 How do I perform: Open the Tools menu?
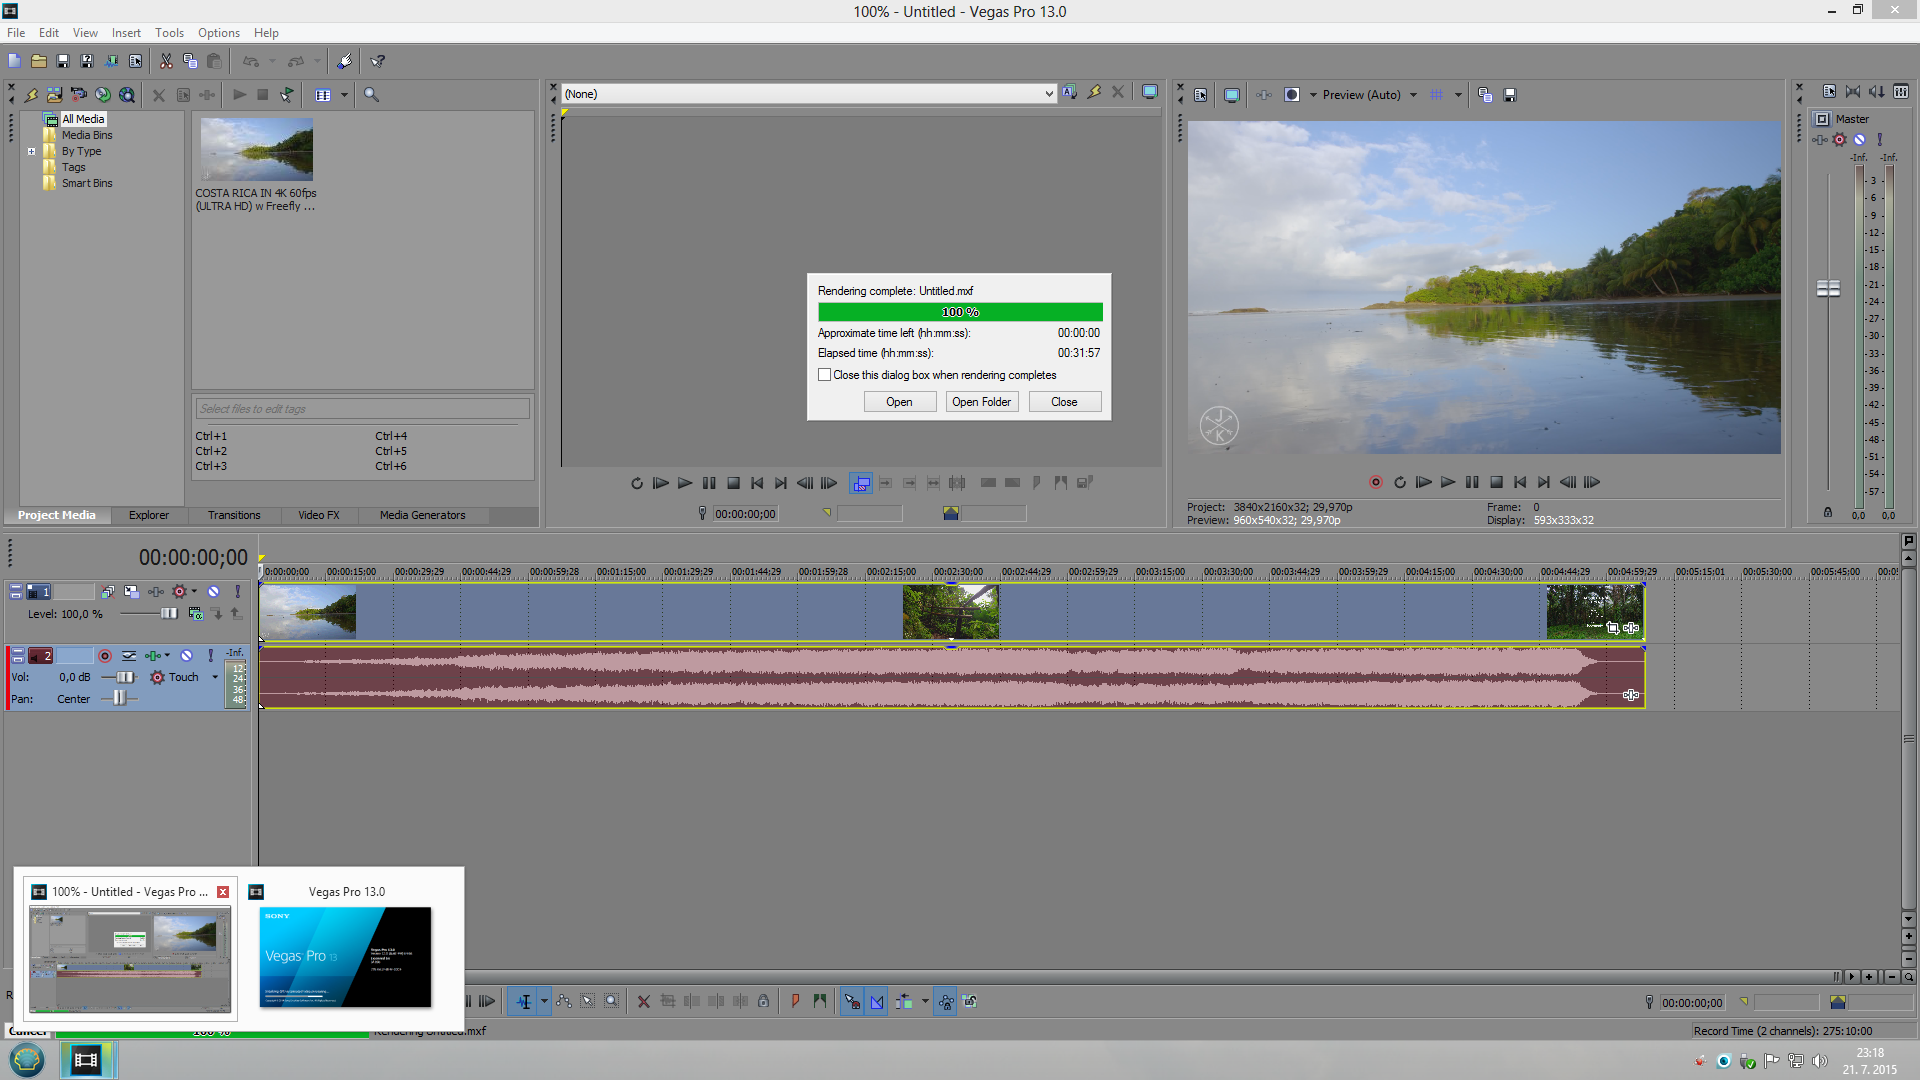(169, 33)
